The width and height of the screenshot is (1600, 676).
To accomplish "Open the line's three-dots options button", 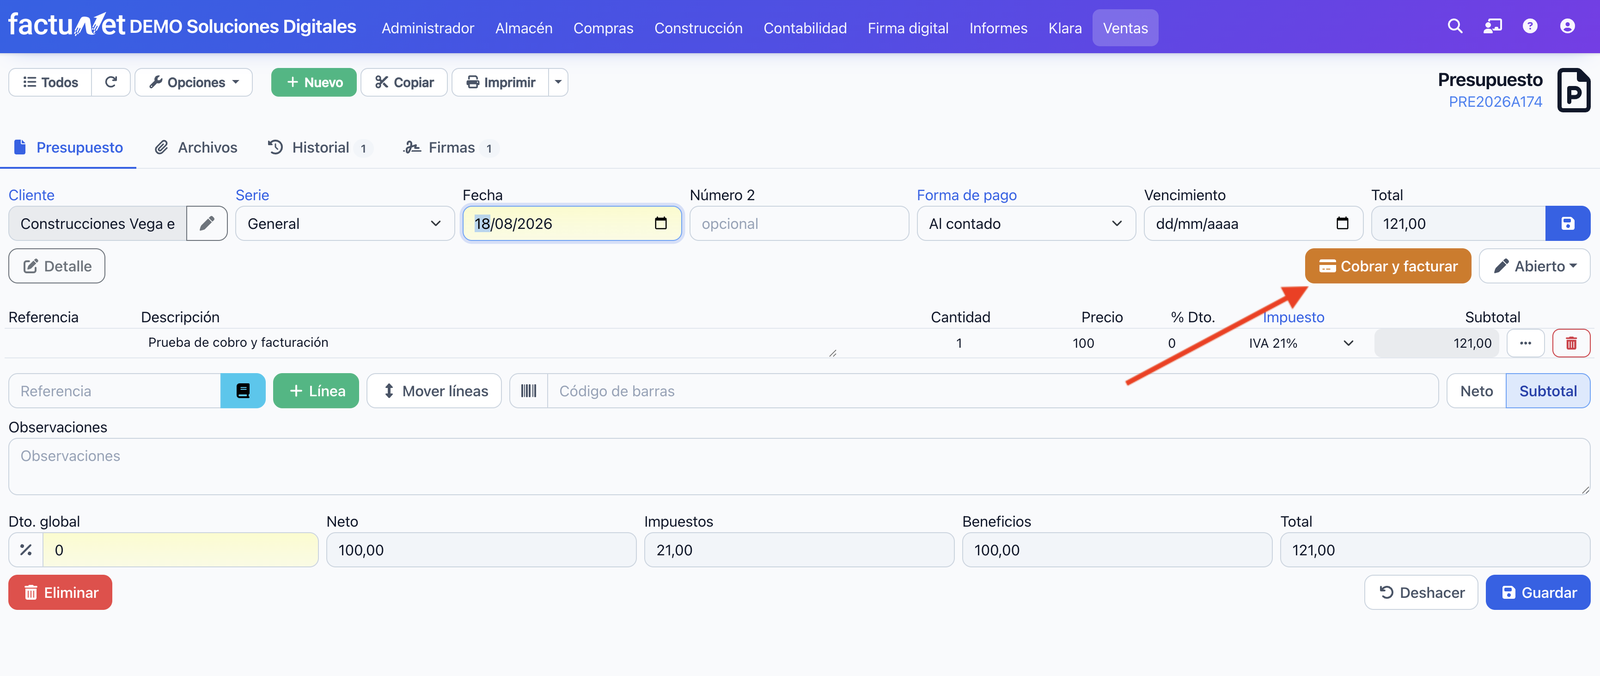I will (x=1525, y=343).
